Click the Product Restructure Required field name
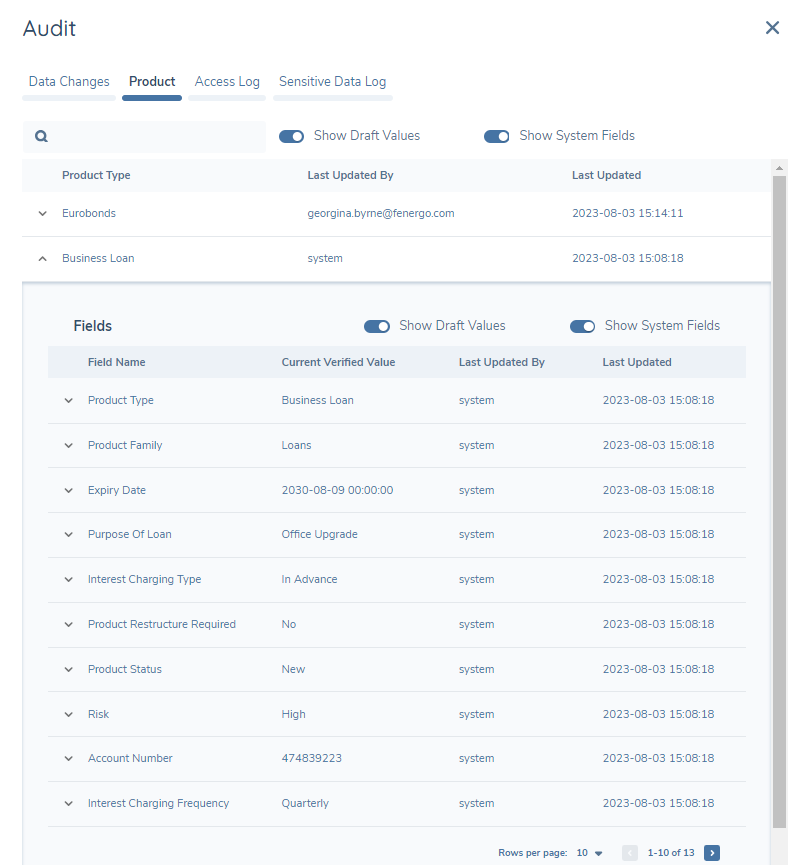Viewport: 797px width, 865px height. pos(162,625)
